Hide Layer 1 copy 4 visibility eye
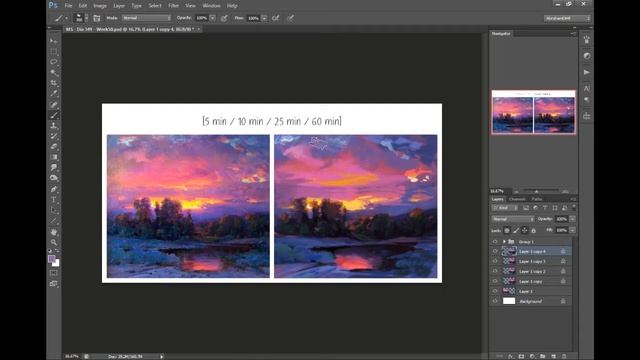The width and height of the screenshot is (640, 360). click(495, 251)
